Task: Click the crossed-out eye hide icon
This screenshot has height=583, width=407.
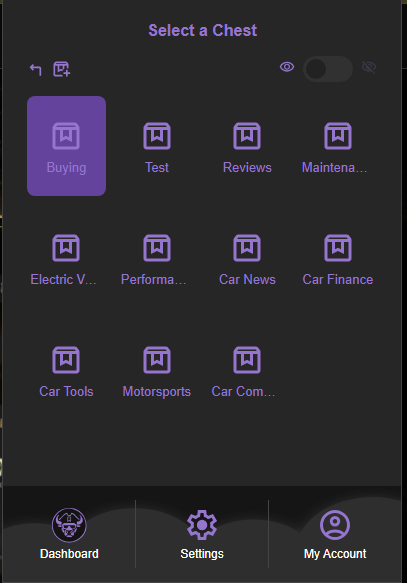Action: [369, 67]
